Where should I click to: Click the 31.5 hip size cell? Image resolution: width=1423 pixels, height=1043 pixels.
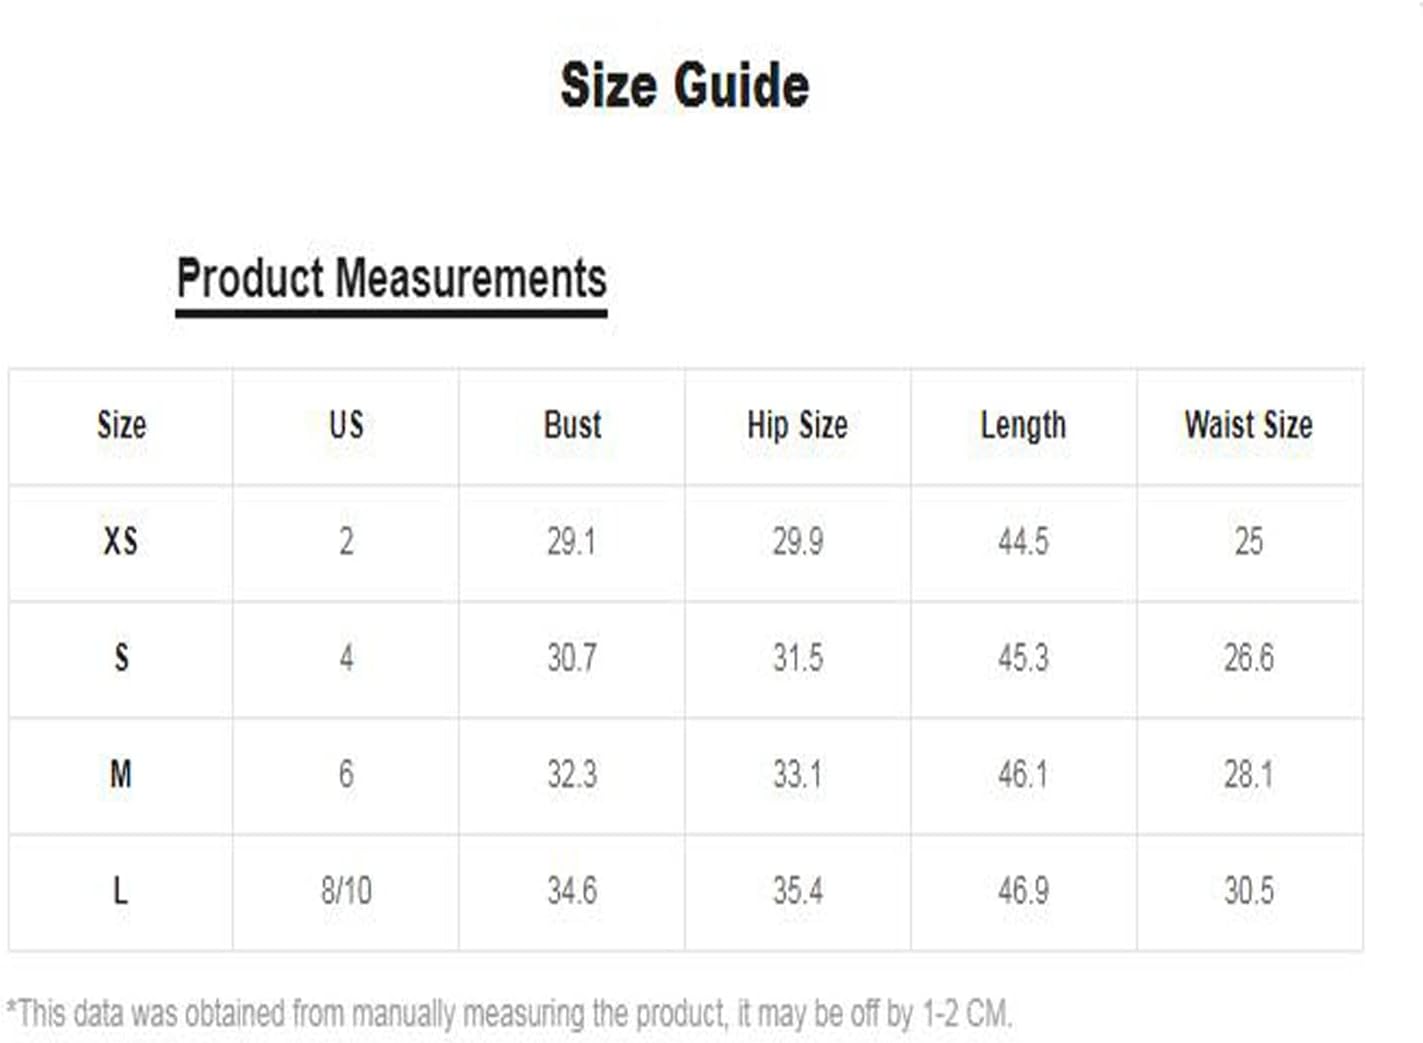pos(797,658)
